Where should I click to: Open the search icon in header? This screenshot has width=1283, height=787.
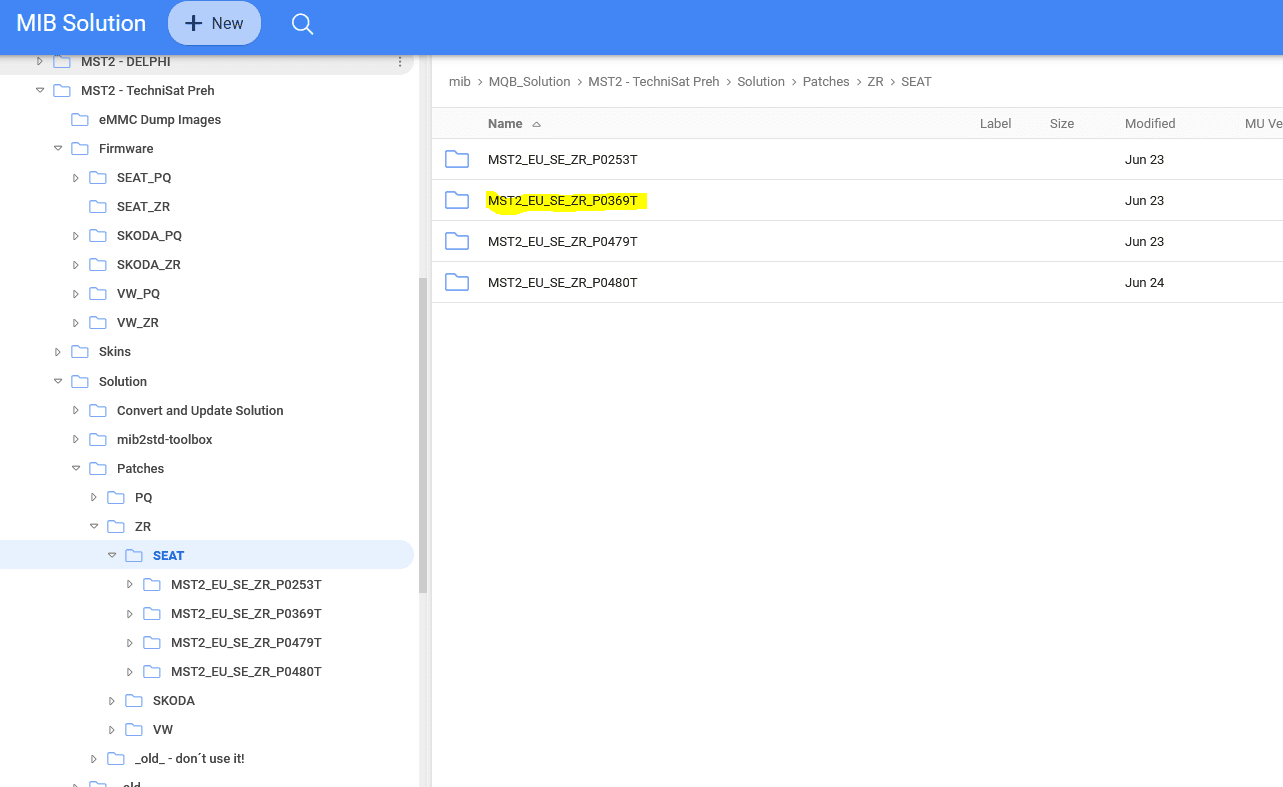(302, 23)
